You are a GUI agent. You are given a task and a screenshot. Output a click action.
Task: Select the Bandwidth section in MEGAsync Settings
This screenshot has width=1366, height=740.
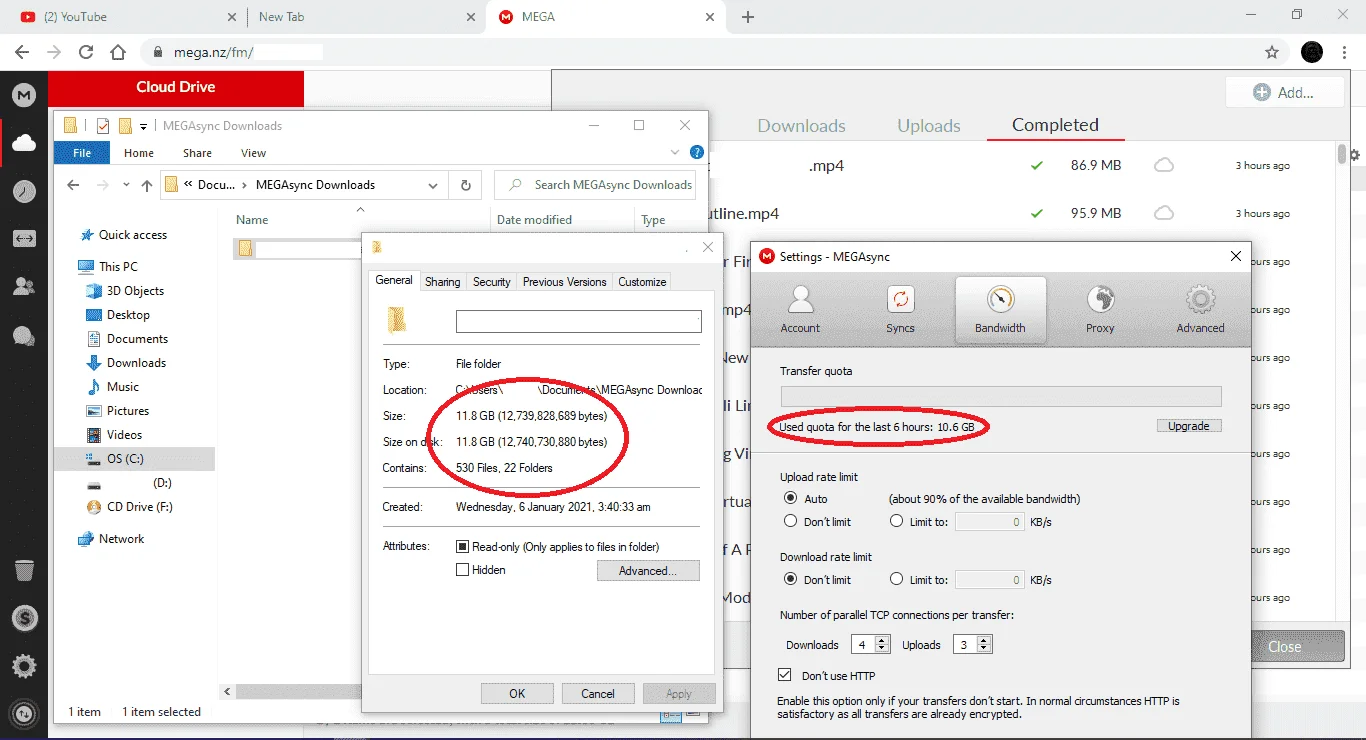click(x=1000, y=309)
